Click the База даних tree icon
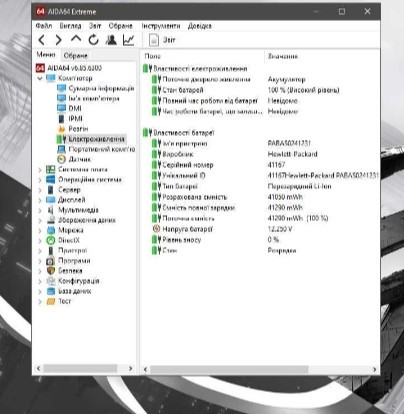Image resolution: width=404 pixels, height=414 pixels. pyautogui.click(x=51, y=291)
